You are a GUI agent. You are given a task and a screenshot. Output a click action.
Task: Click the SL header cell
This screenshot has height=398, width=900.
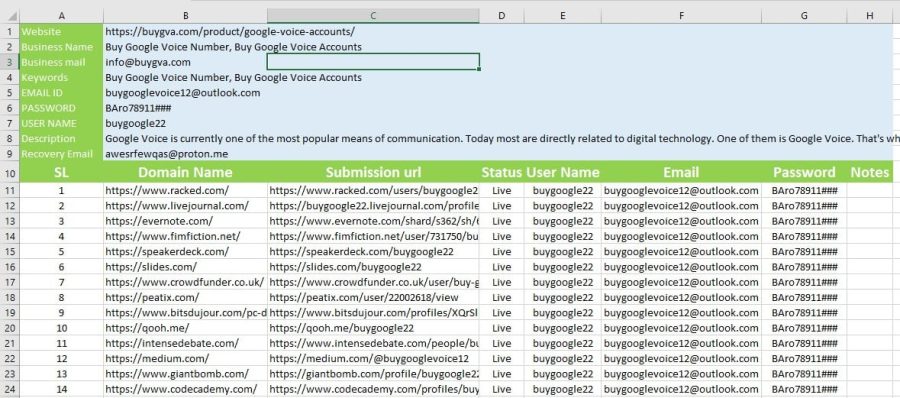61,172
